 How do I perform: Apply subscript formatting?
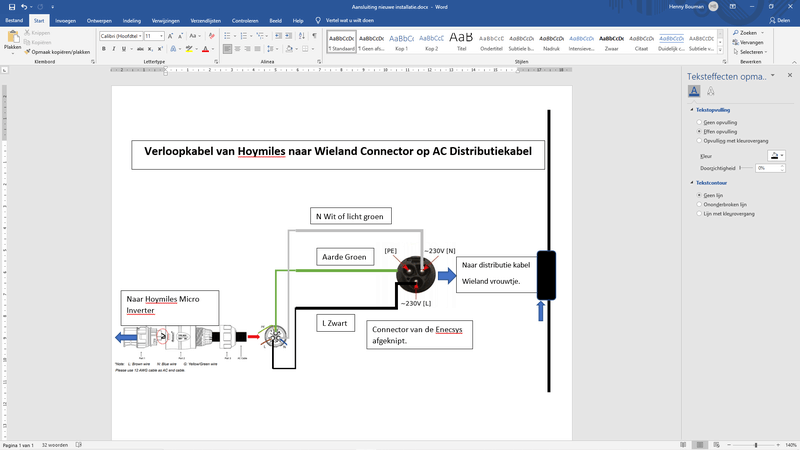[x=150, y=49]
